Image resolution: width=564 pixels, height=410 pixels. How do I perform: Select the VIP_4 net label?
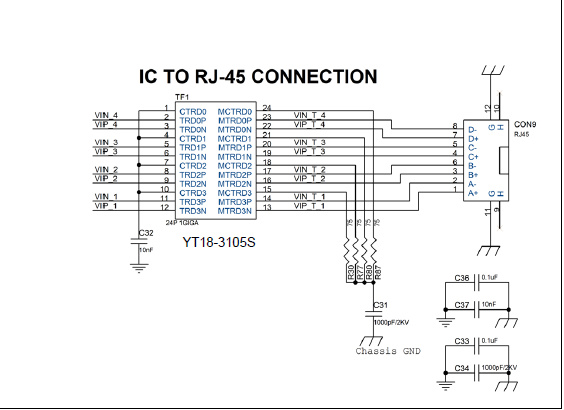pyautogui.click(x=106, y=124)
